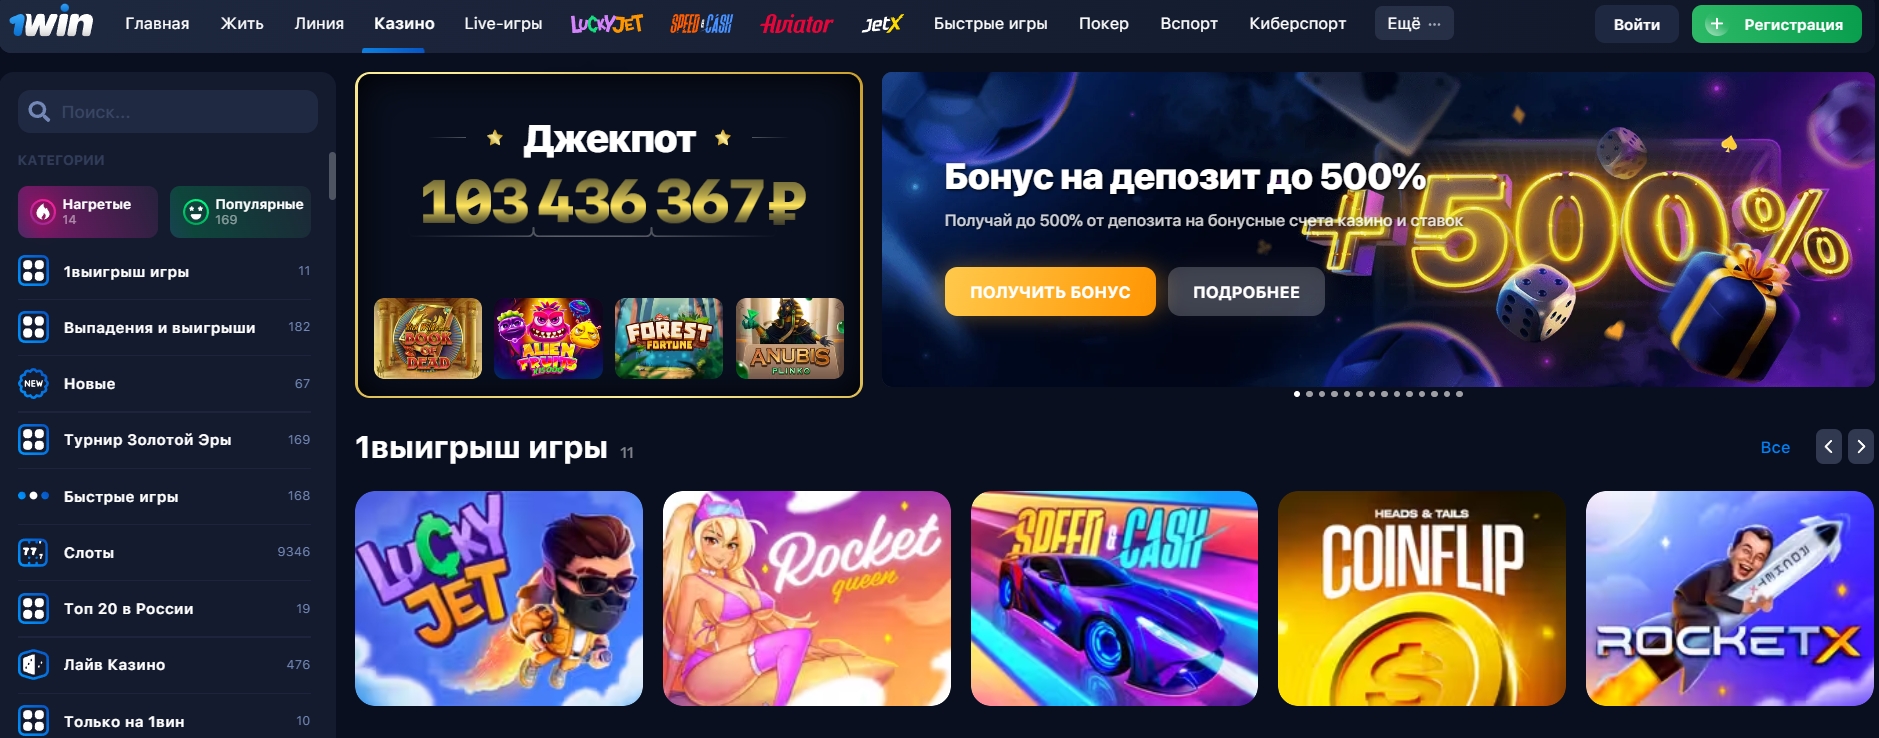The width and height of the screenshot is (1879, 738).
Task: Open the Слоты sidebar category
Action: (164, 552)
